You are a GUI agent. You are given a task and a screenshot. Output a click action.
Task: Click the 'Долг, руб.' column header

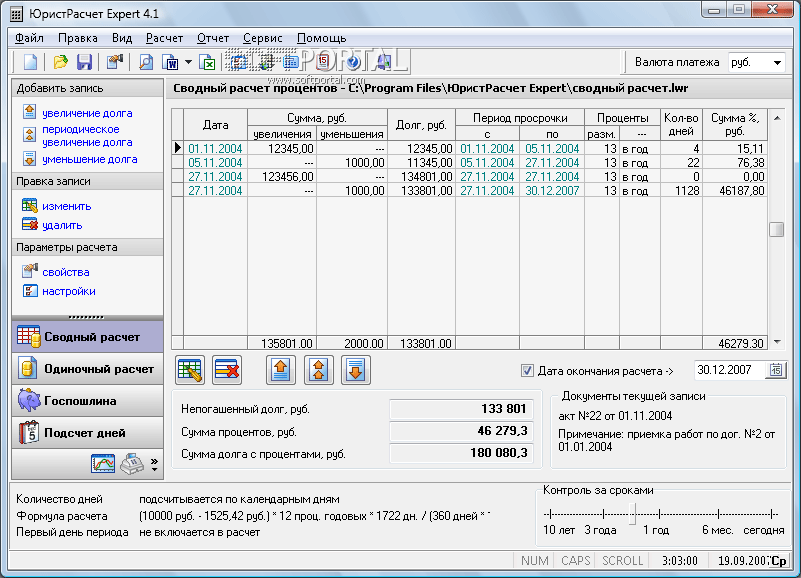point(421,125)
